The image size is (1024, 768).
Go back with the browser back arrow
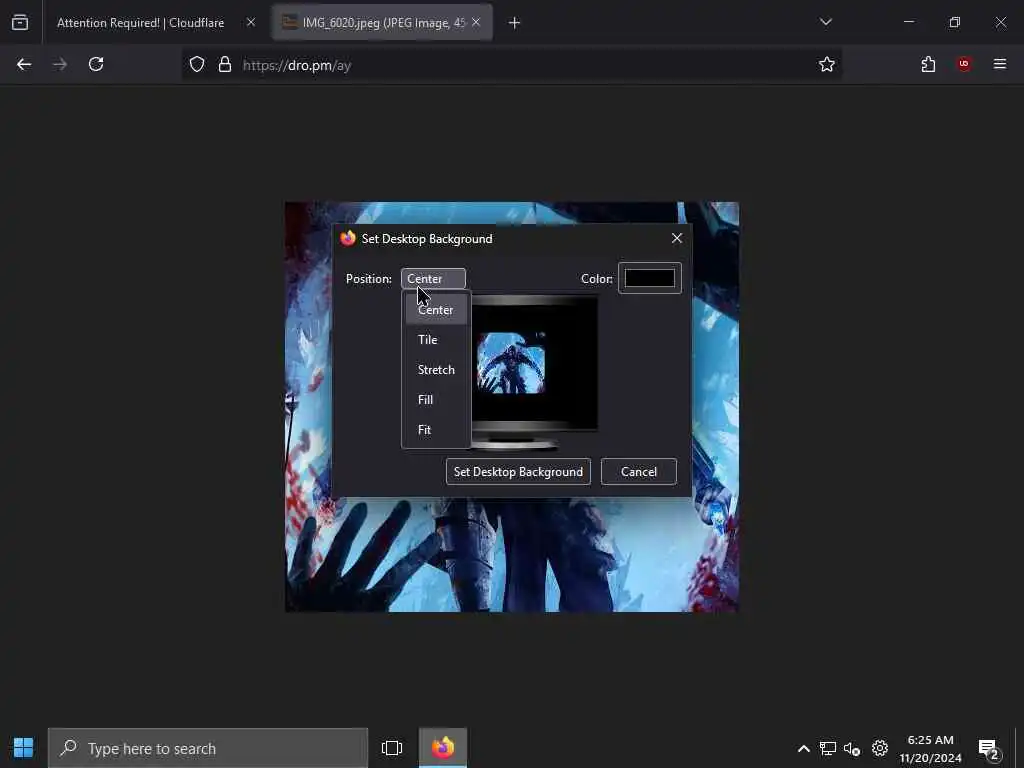(x=24, y=64)
